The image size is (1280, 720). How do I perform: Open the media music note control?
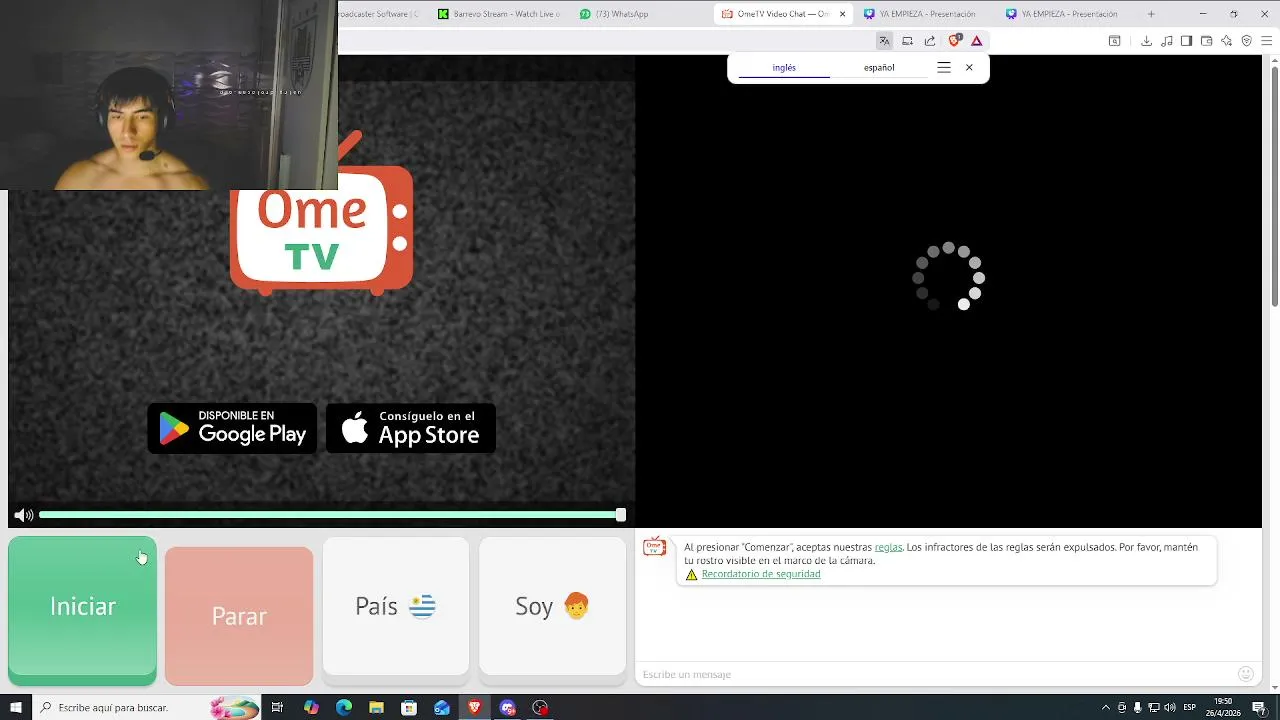pos(1166,41)
